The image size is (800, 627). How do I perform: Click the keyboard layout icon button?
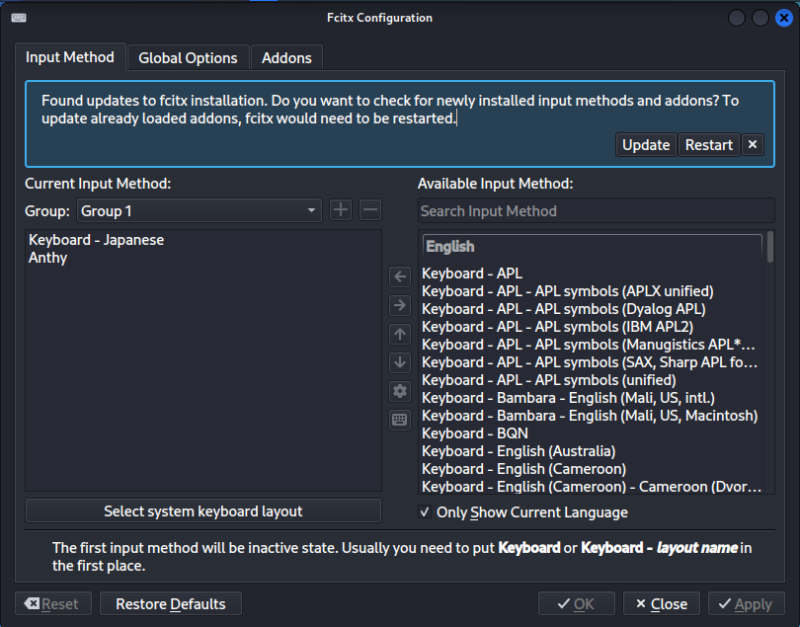399,420
